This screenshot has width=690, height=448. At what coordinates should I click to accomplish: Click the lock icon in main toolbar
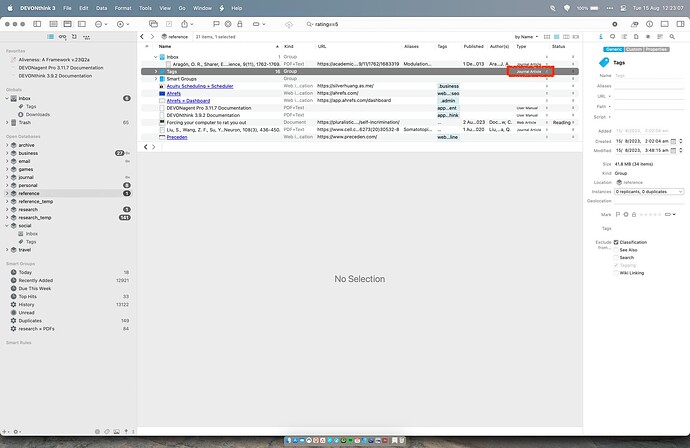[x=240, y=24]
